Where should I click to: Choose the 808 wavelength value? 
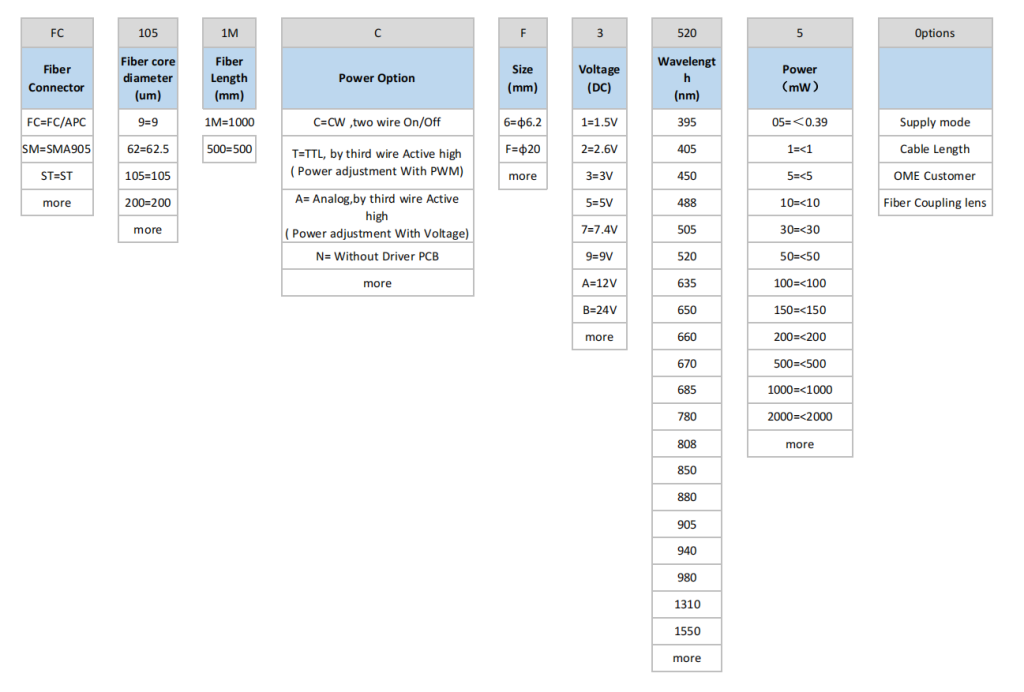click(686, 444)
